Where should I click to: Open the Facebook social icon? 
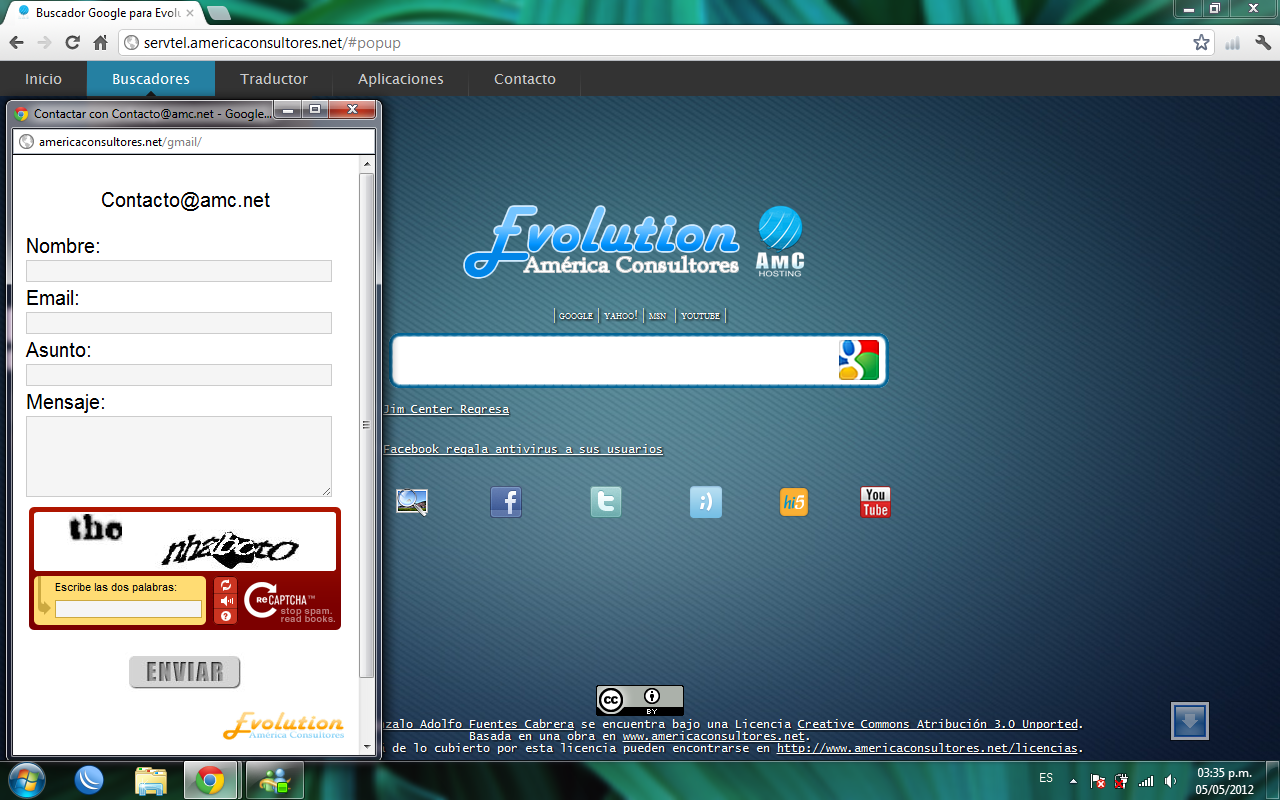coord(505,502)
